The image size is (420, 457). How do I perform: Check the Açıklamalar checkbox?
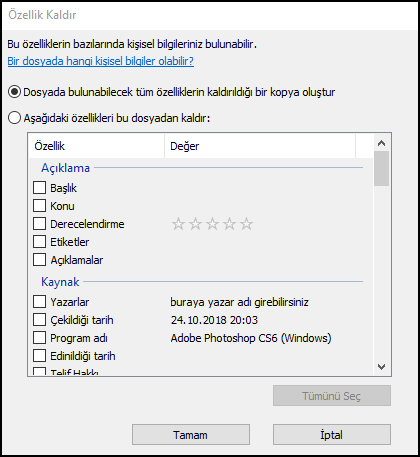39,260
